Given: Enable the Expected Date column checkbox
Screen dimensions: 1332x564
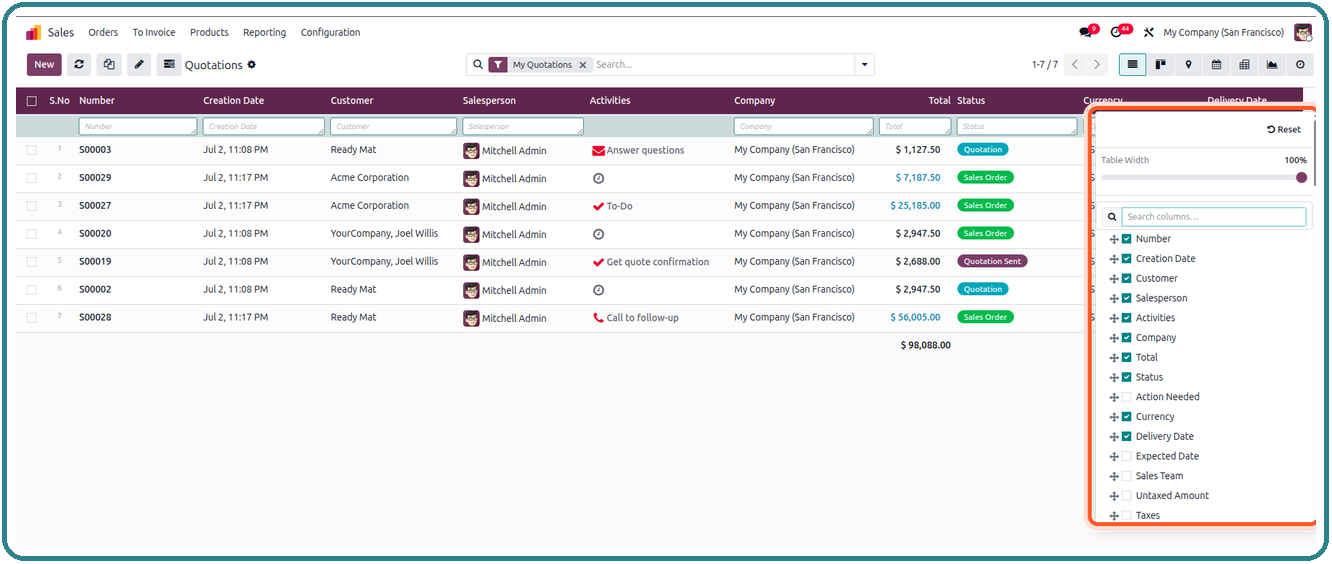Looking at the screenshot, I should point(1127,456).
